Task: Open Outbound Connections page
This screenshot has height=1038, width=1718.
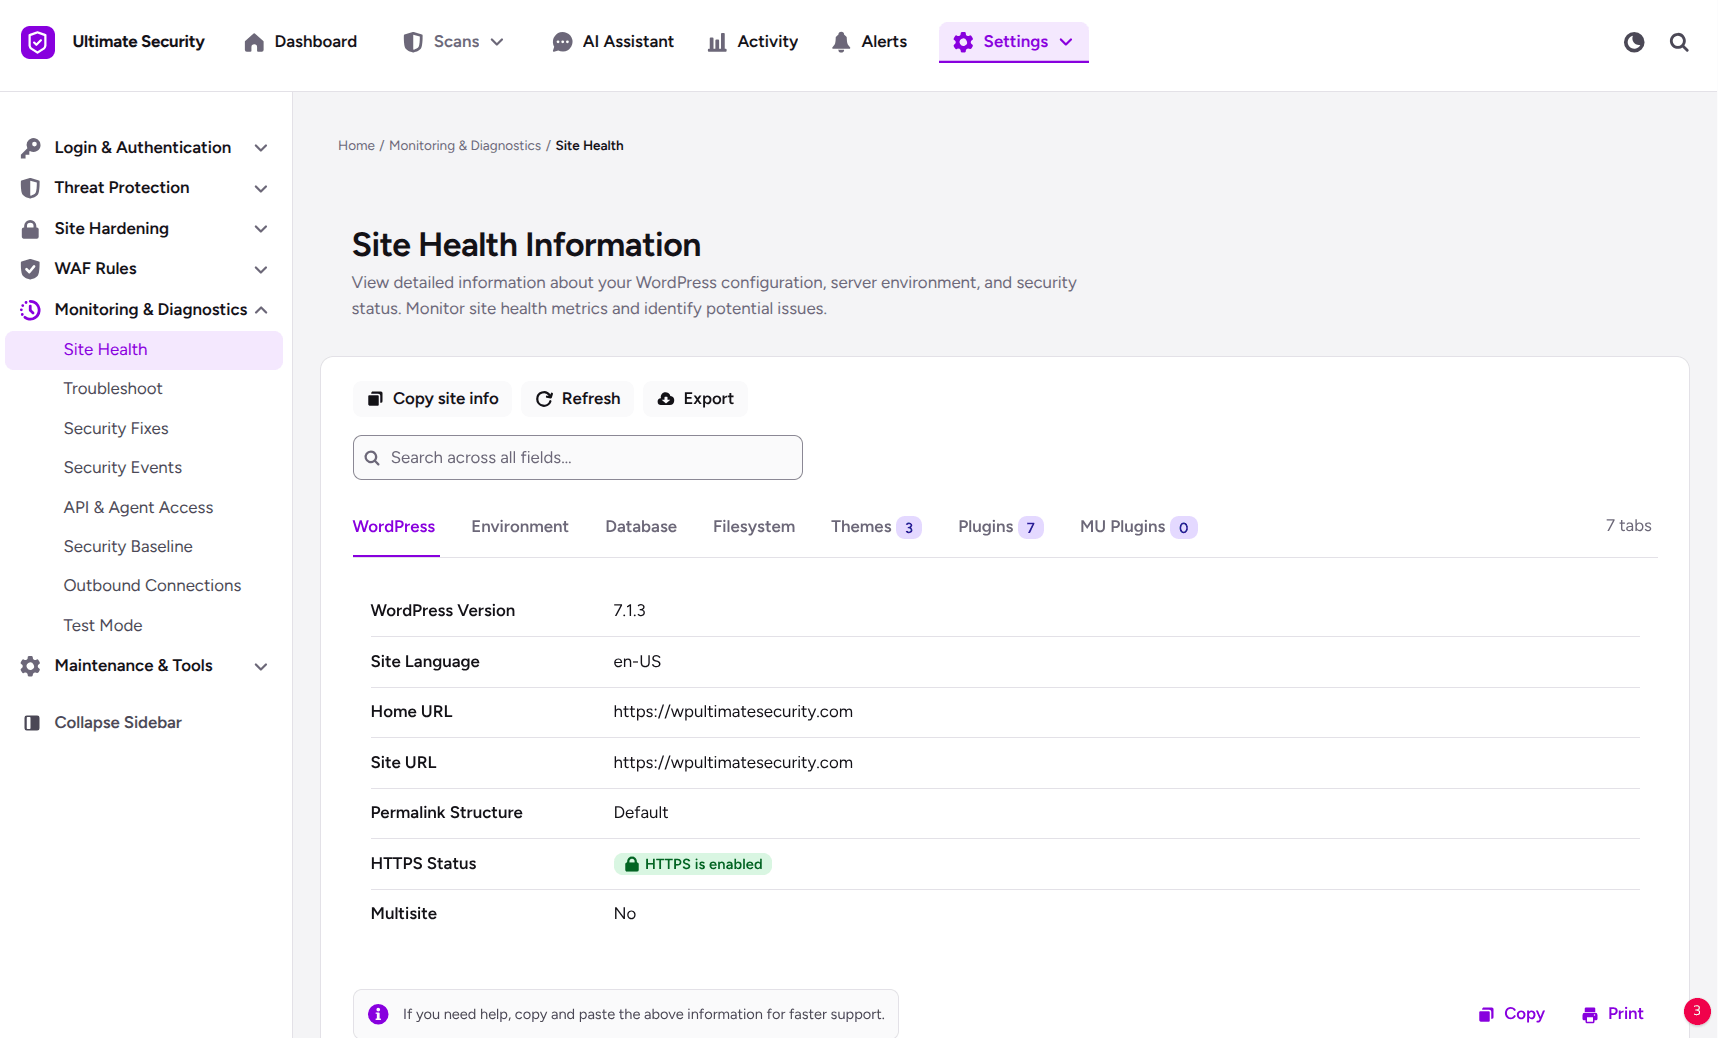Action: coord(152,586)
